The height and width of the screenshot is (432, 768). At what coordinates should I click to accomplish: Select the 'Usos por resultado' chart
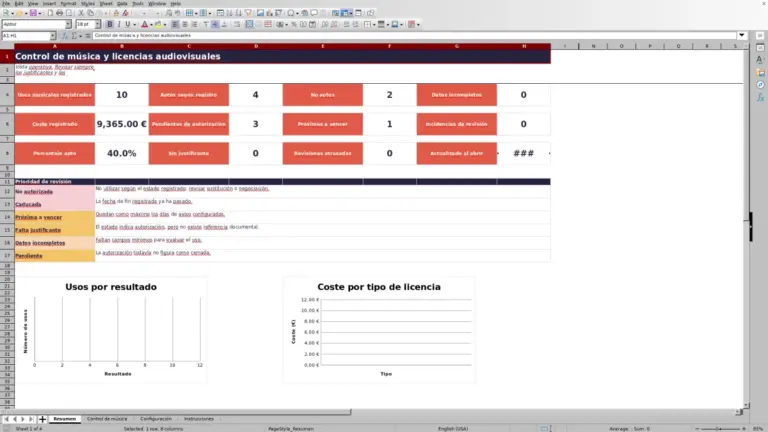pyautogui.click(x=111, y=330)
